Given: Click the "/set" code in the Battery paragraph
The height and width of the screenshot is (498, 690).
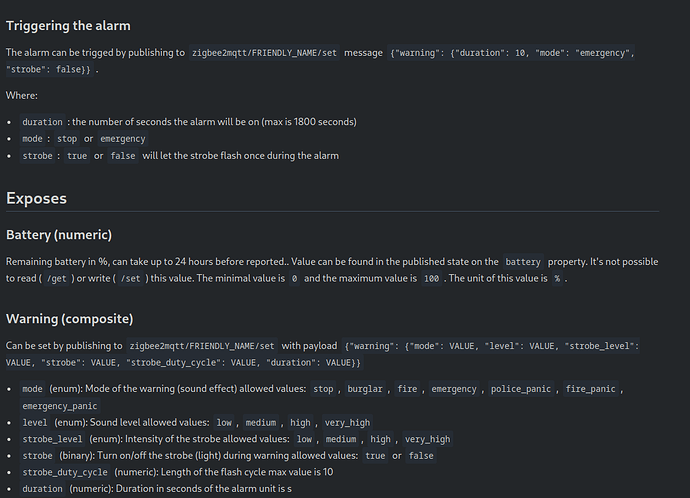Looking at the screenshot, I should (130, 279).
